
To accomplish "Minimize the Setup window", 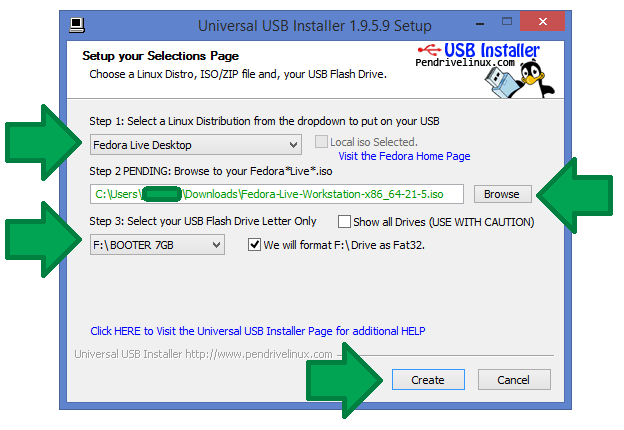I will pos(480,23).
